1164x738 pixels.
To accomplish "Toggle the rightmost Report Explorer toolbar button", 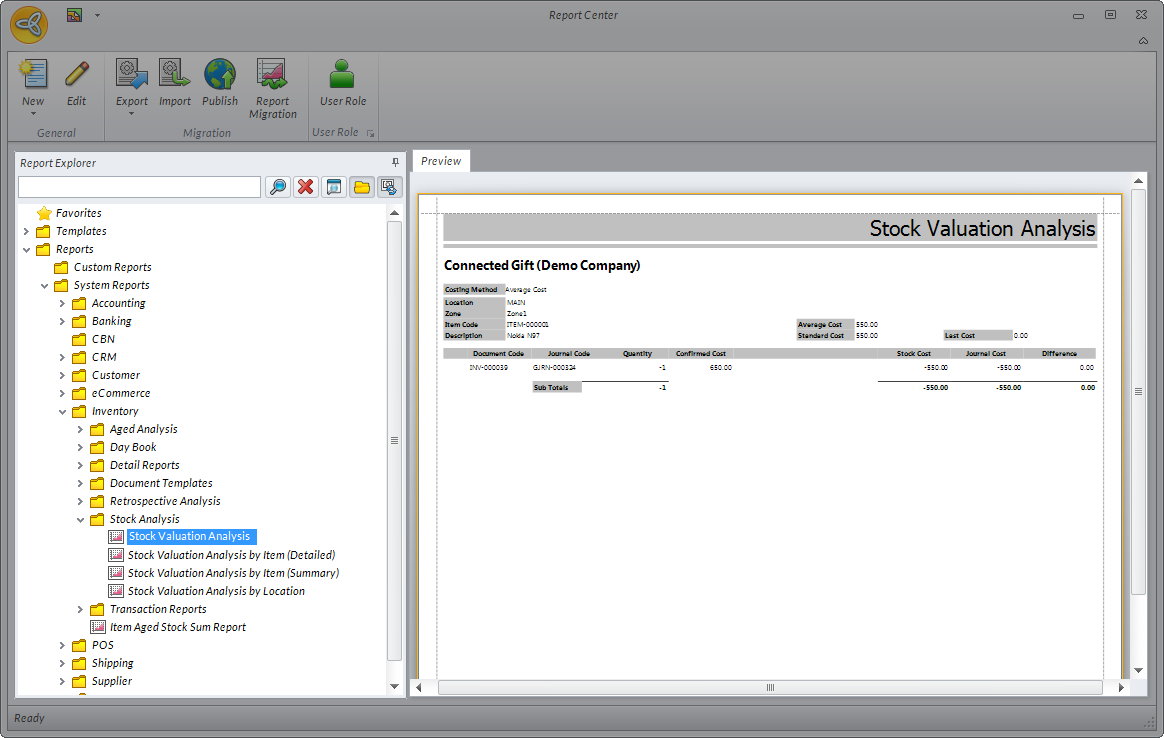I will tap(389, 187).
